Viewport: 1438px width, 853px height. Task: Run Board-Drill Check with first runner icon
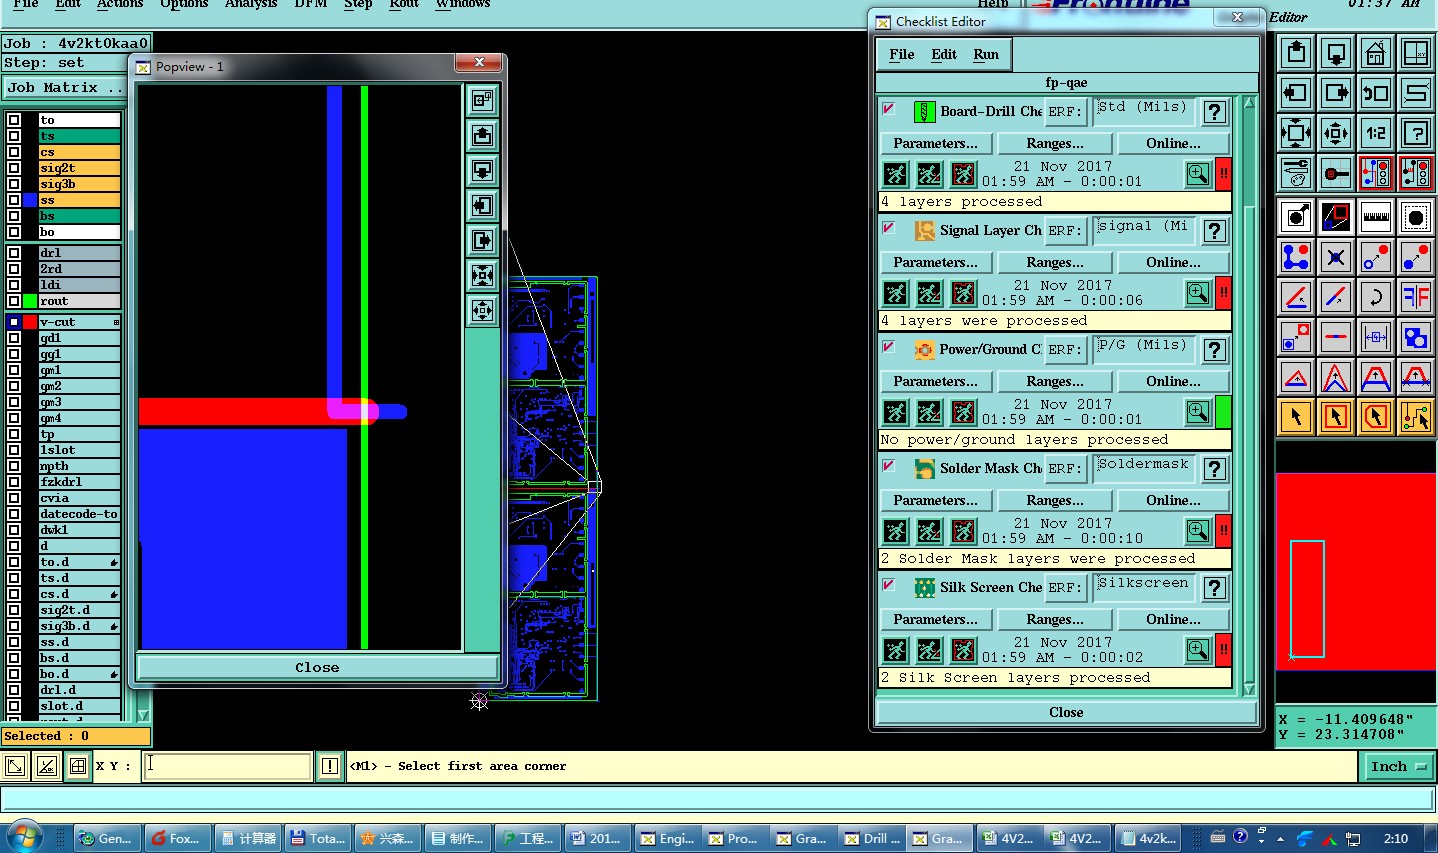coord(896,174)
